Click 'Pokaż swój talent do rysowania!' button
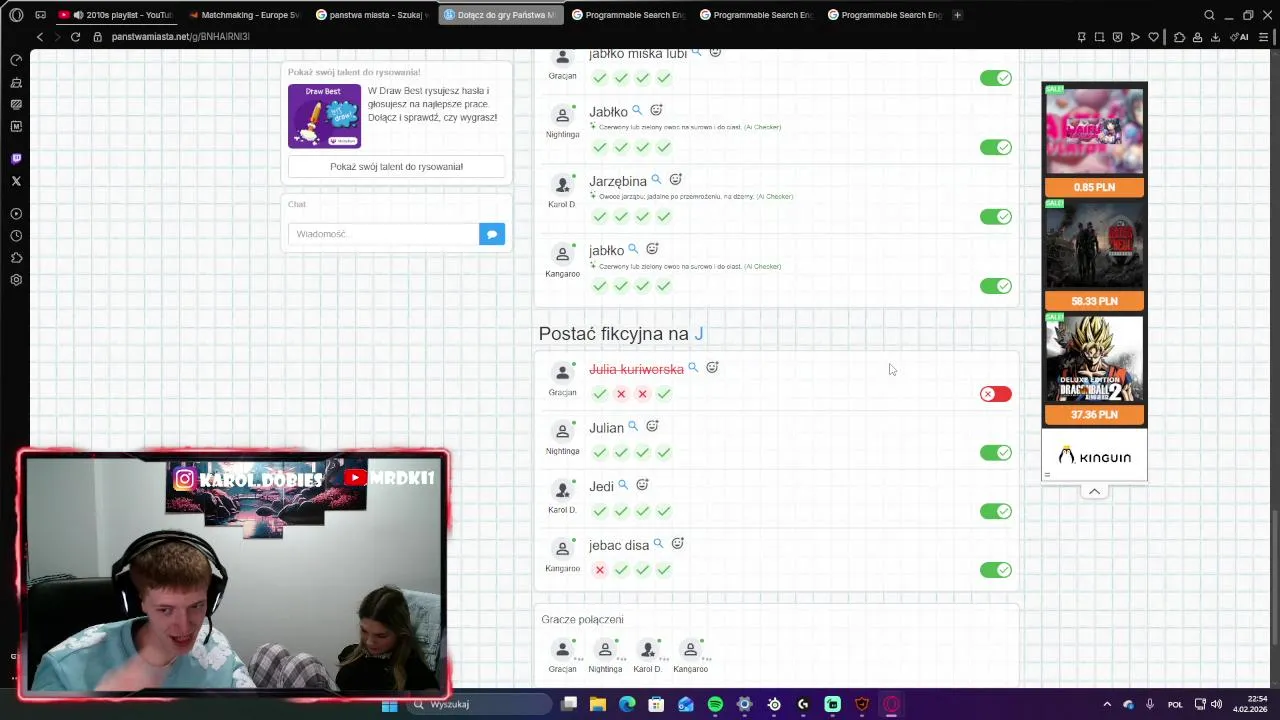Viewport: 1280px width, 720px height. coord(397,167)
